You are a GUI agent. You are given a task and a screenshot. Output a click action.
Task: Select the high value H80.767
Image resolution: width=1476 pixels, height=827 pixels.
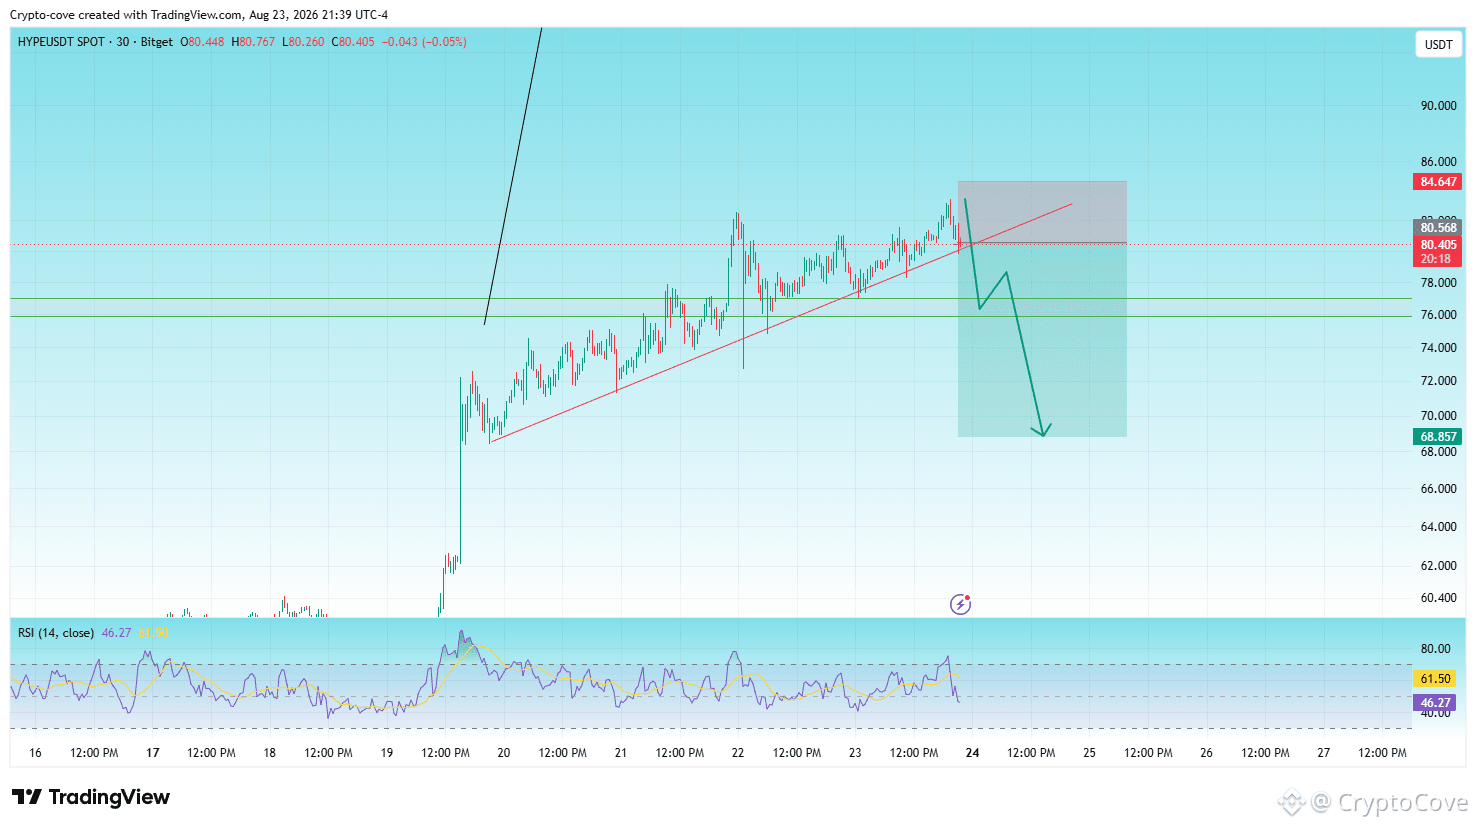click(253, 42)
